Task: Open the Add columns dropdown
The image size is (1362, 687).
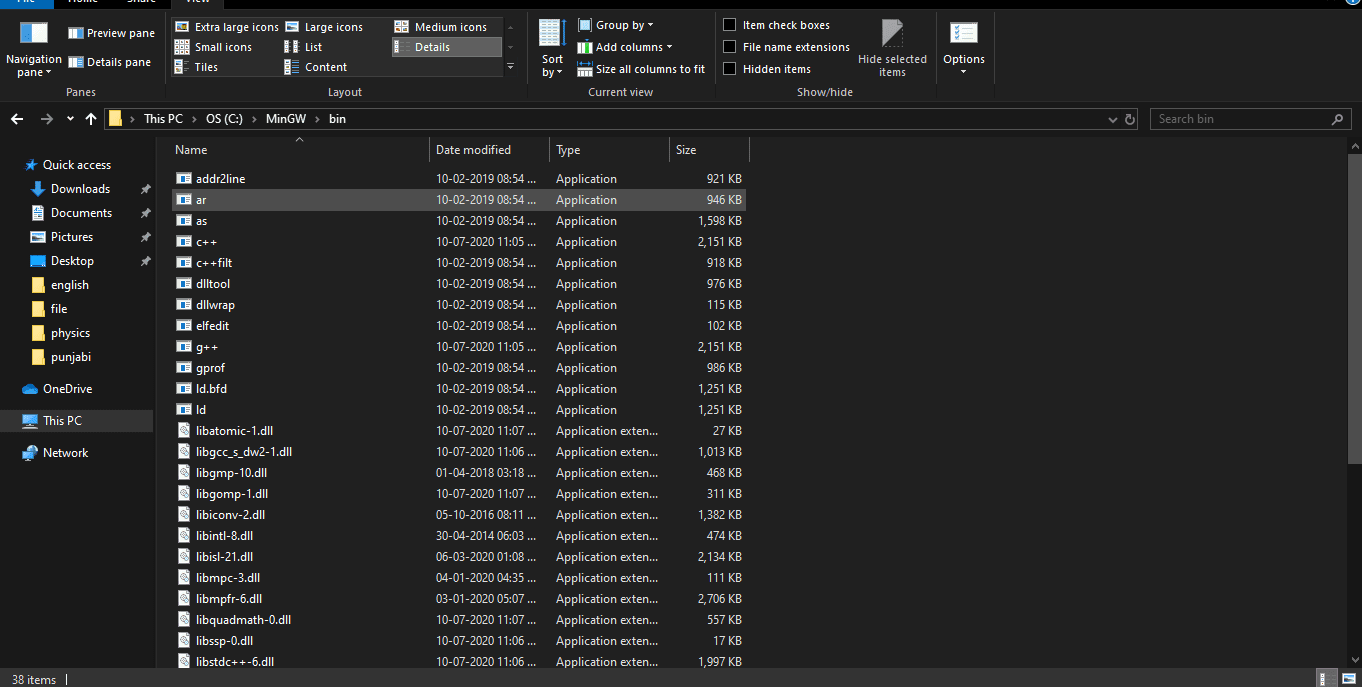Action: click(x=624, y=46)
